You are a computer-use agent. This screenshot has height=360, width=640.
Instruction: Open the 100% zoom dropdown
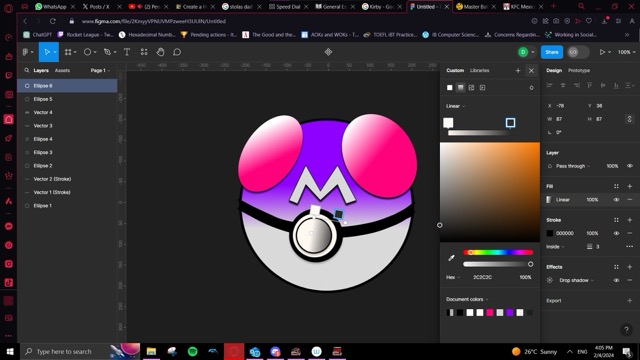(x=626, y=52)
